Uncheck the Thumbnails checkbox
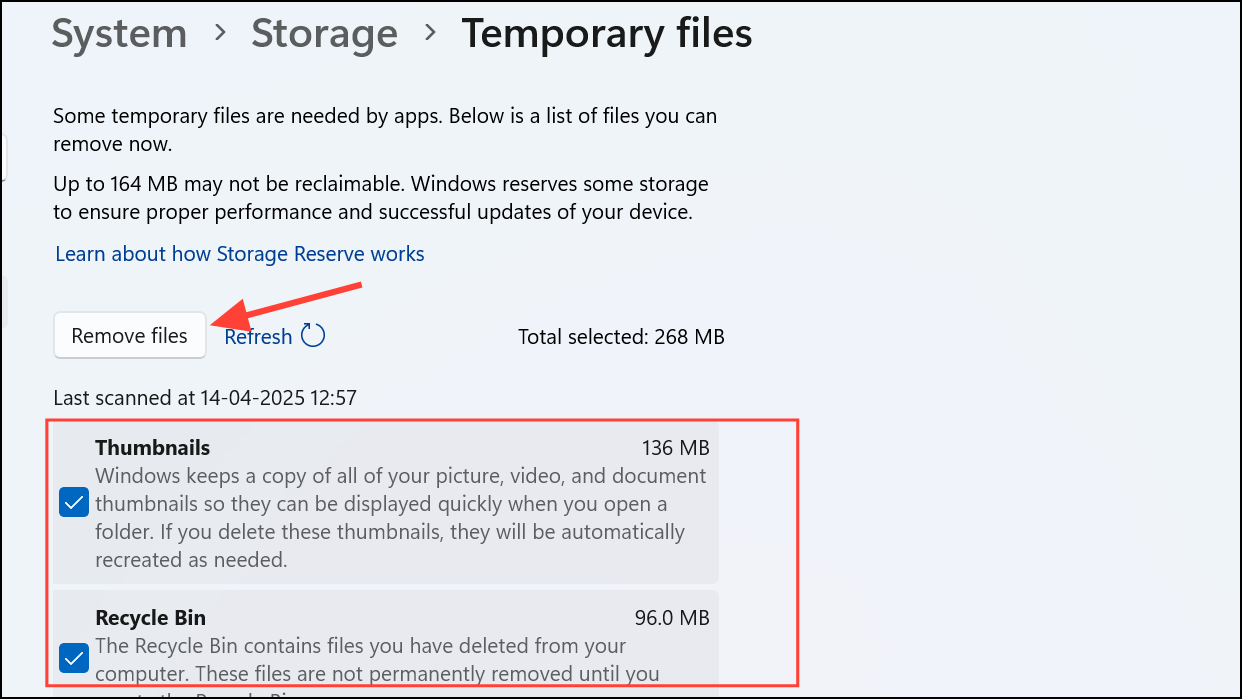The height and width of the screenshot is (699, 1242). [74, 503]
